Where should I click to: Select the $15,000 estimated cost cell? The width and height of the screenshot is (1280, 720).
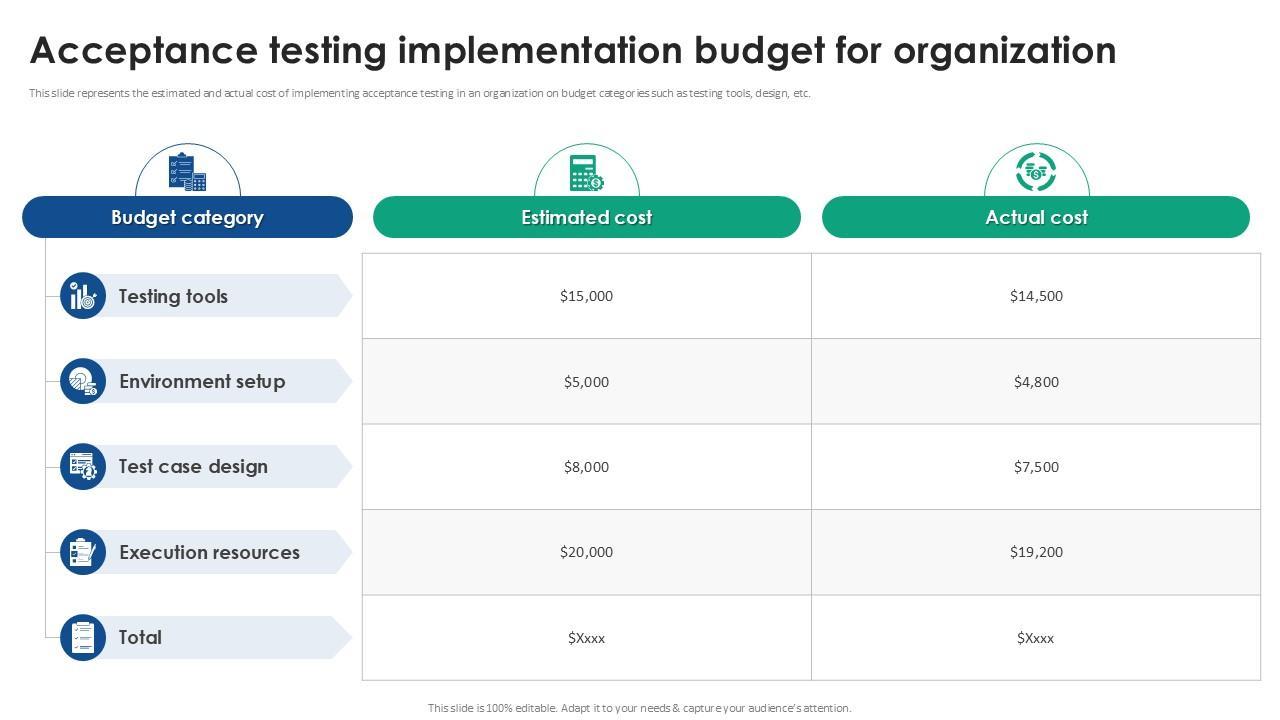tap(586, 296)
